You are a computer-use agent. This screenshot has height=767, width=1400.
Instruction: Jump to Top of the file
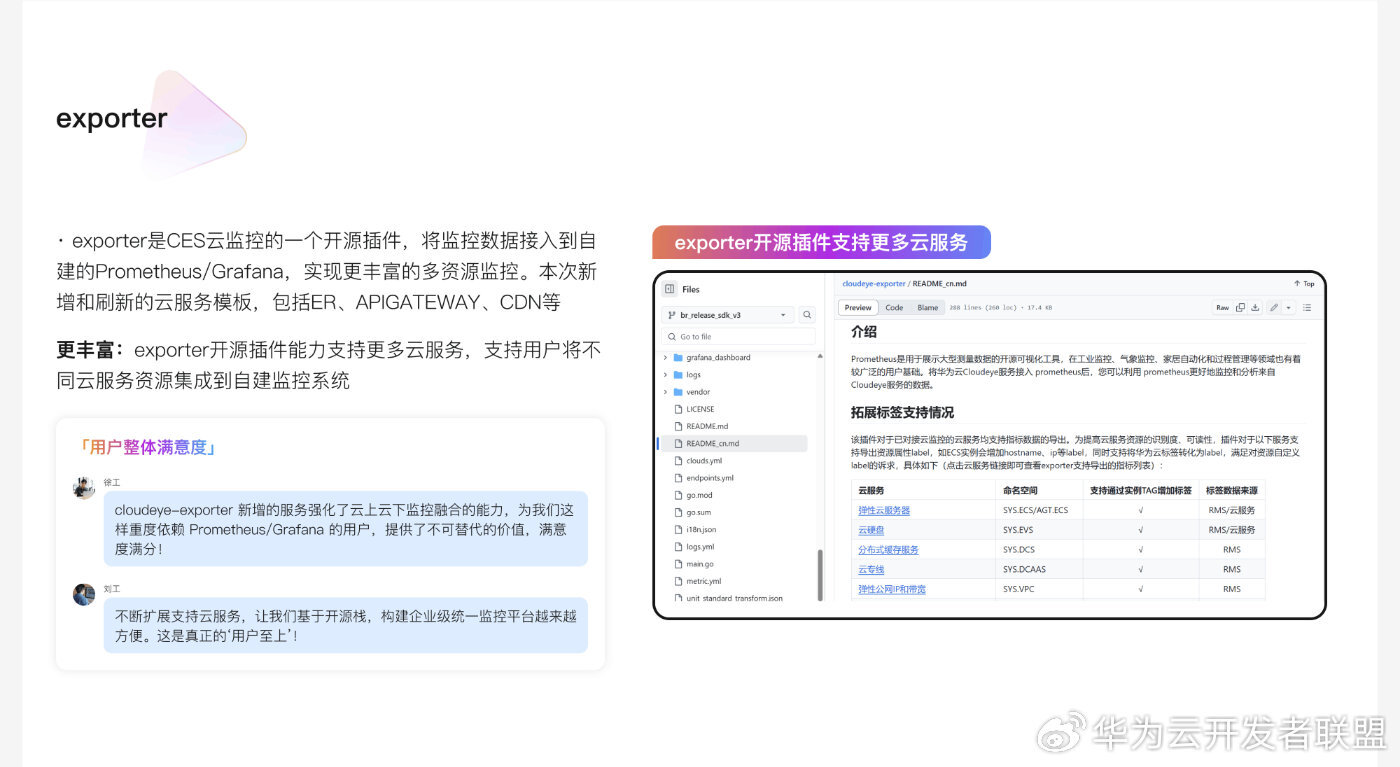pyautogui.click(x=1304, y=284)
